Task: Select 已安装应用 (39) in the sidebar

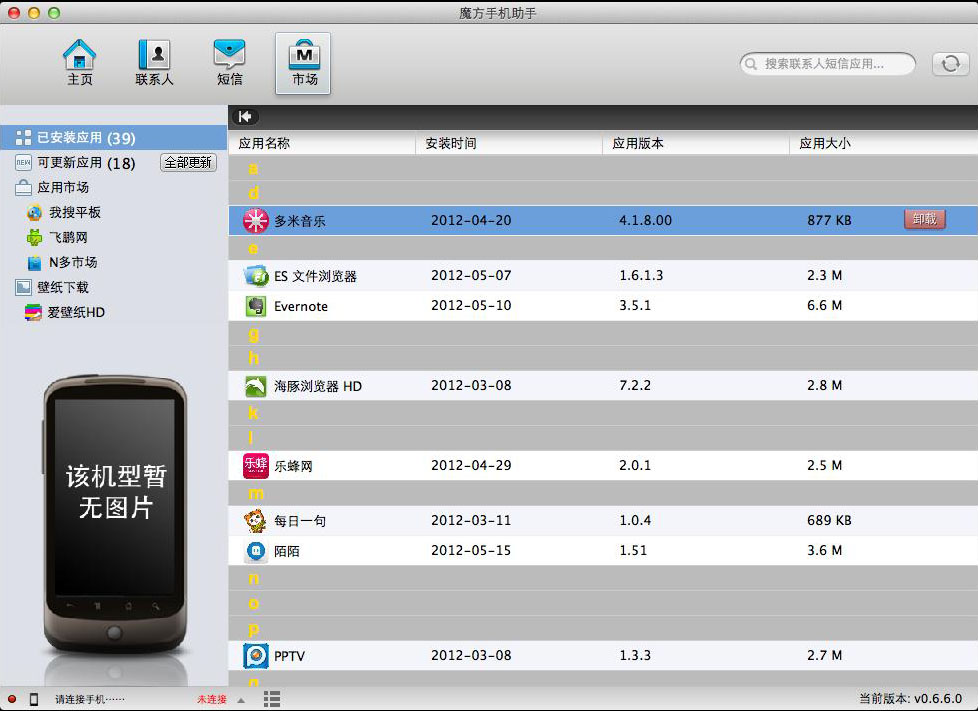Action: pyautogui.click(x=86, y=138)
